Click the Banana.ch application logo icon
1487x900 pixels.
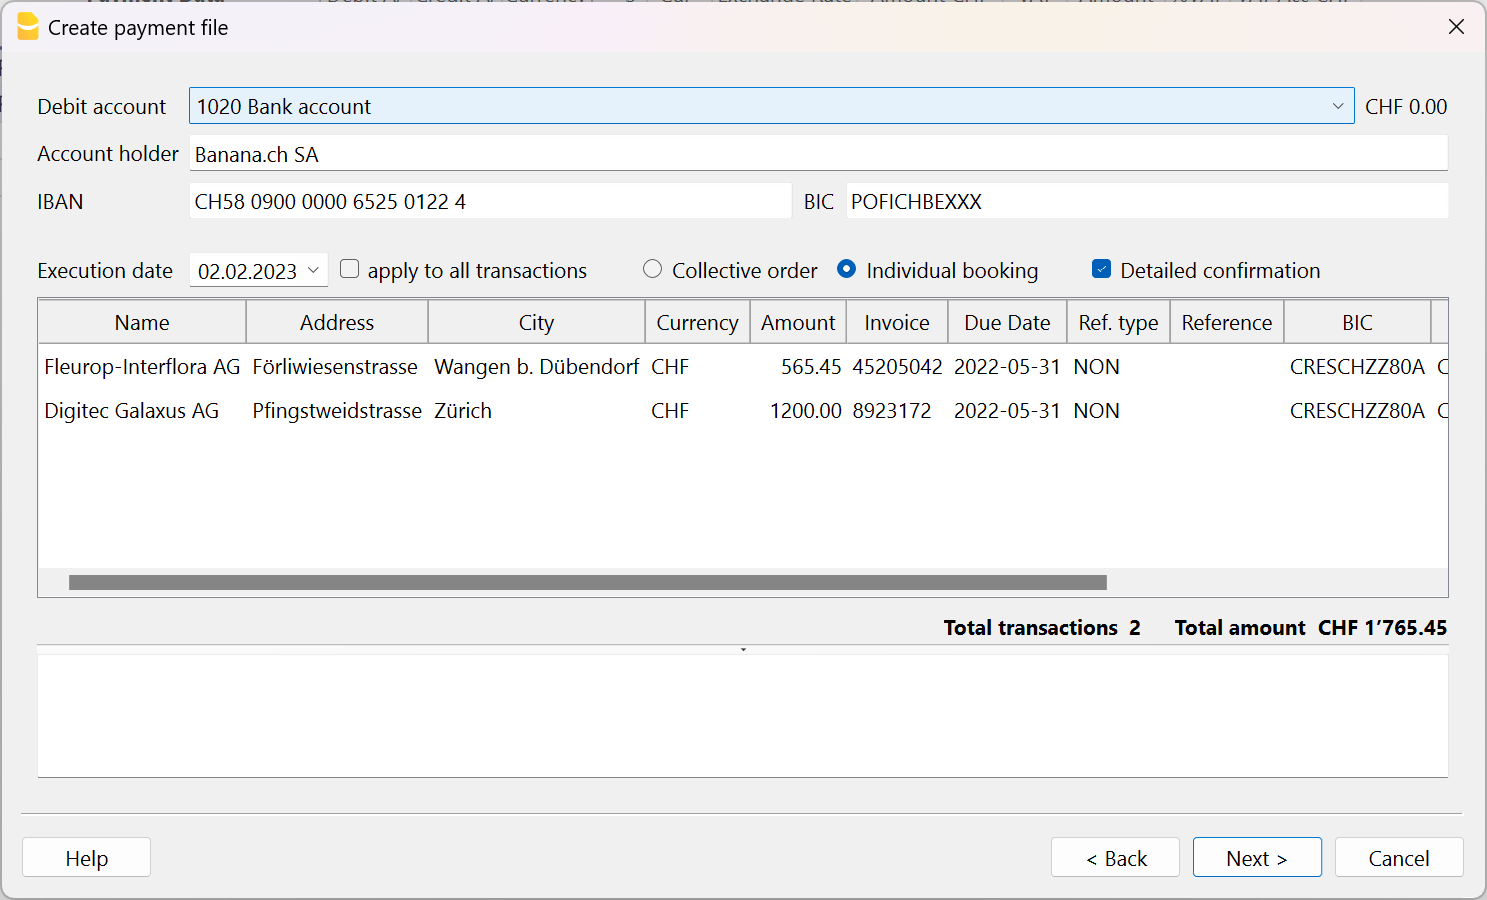(29, 27)
